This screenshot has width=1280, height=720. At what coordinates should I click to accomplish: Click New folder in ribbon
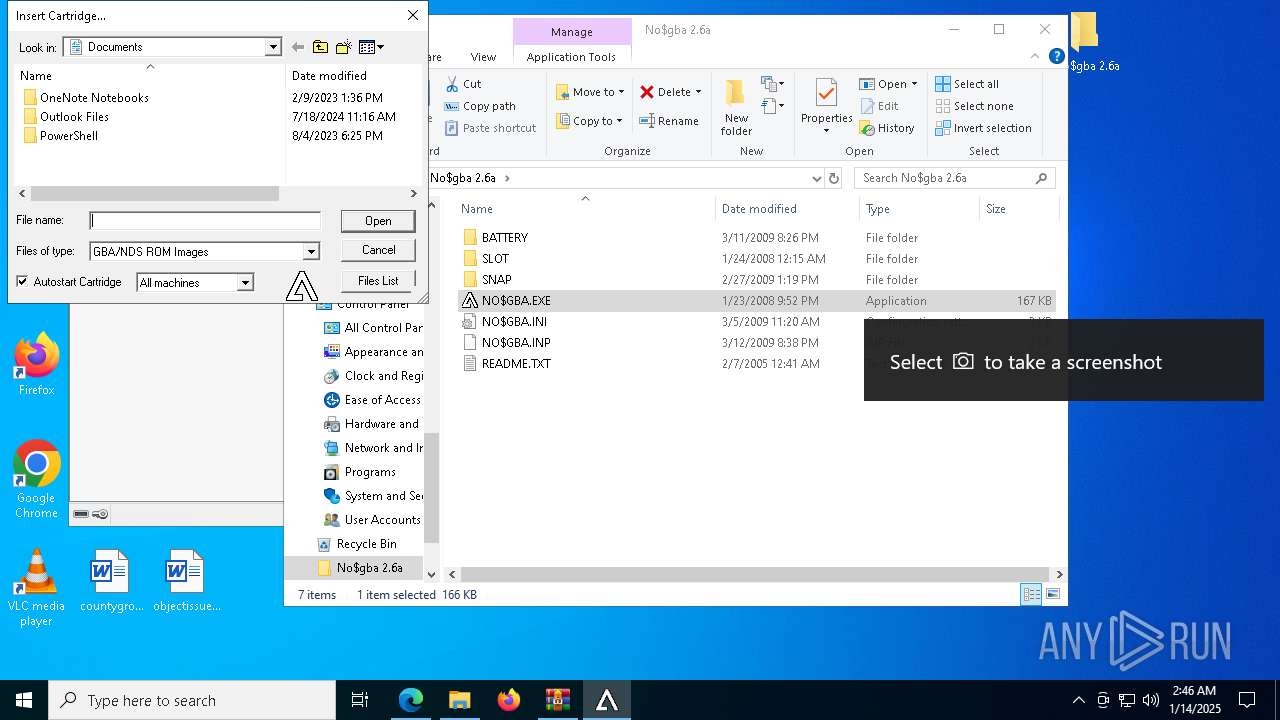pos(736,108)
